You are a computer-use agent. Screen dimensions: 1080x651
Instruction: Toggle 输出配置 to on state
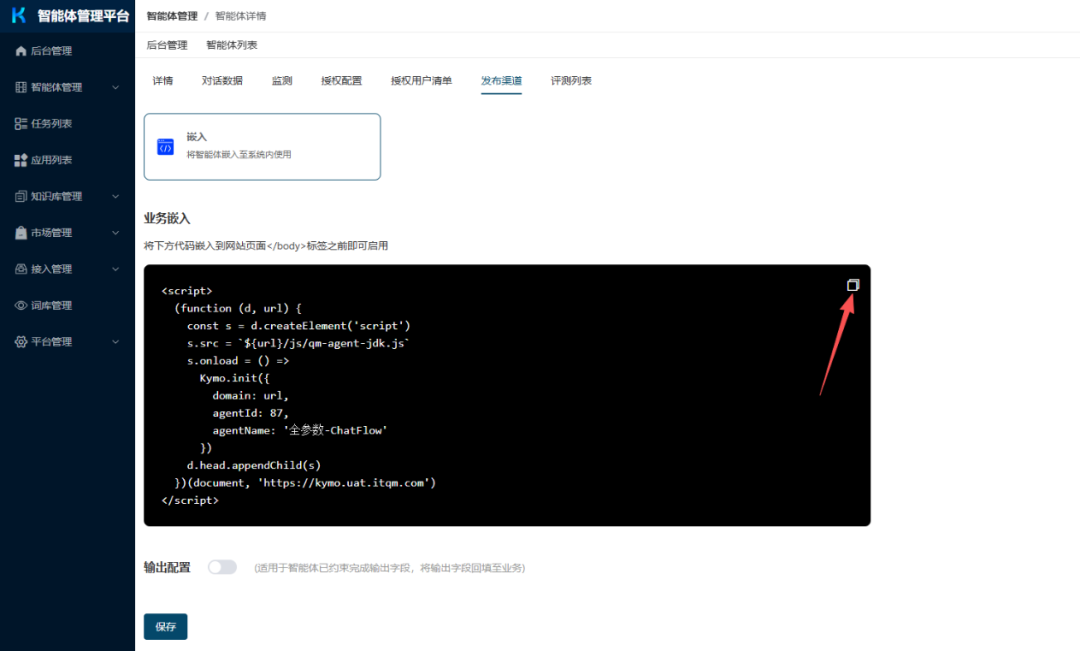[222, 567]
